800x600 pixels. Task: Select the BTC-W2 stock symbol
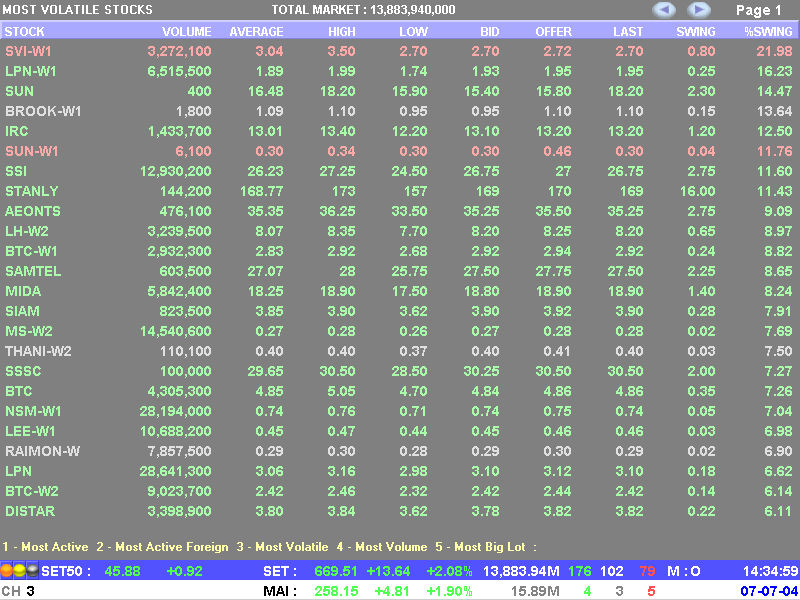pos(32,491)
